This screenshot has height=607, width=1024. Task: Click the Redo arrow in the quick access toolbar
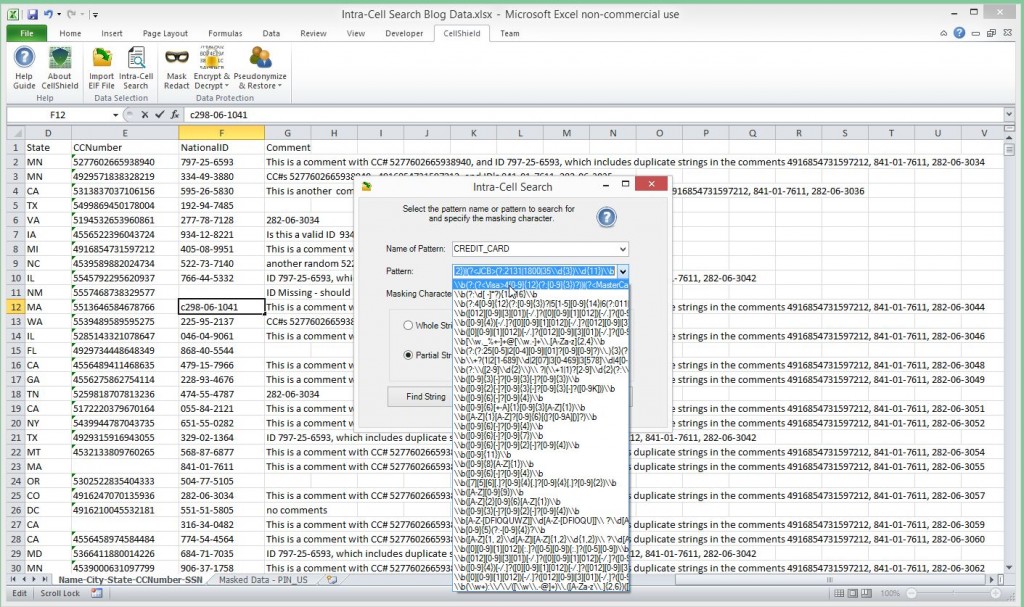coord(72,14)
